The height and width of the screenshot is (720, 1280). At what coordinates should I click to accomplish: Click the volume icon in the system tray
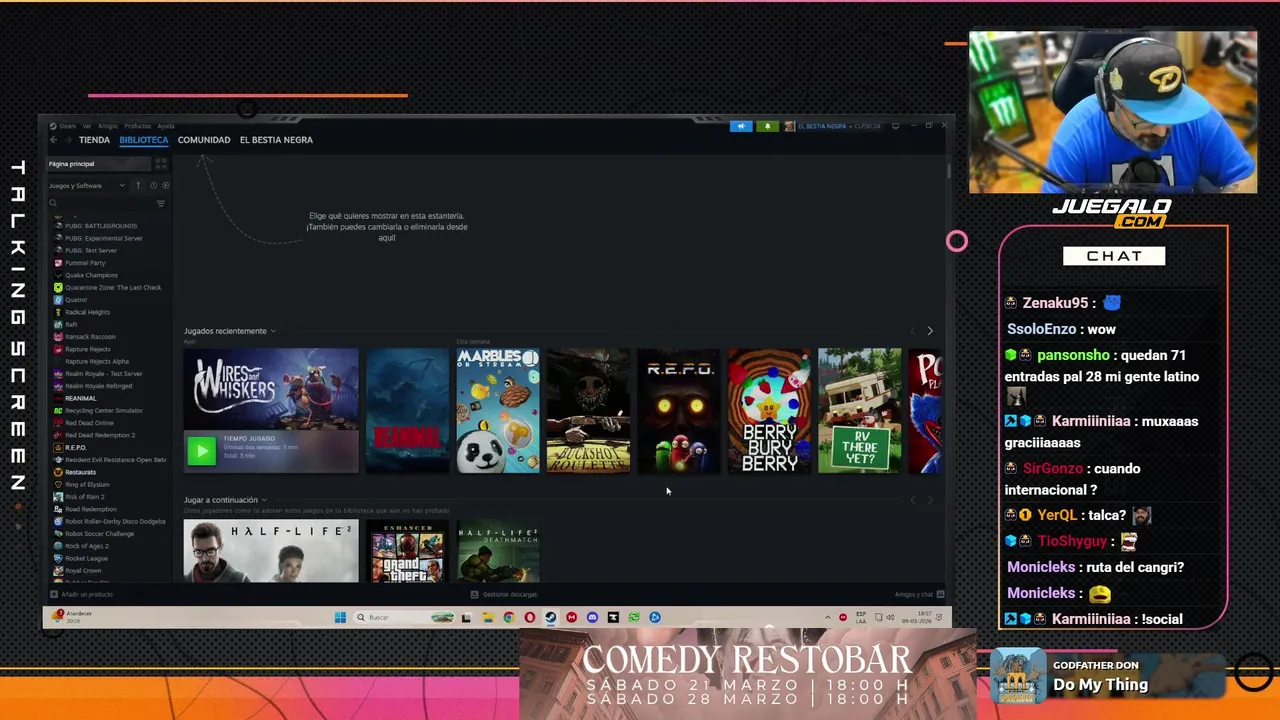[x=889, y=617]
